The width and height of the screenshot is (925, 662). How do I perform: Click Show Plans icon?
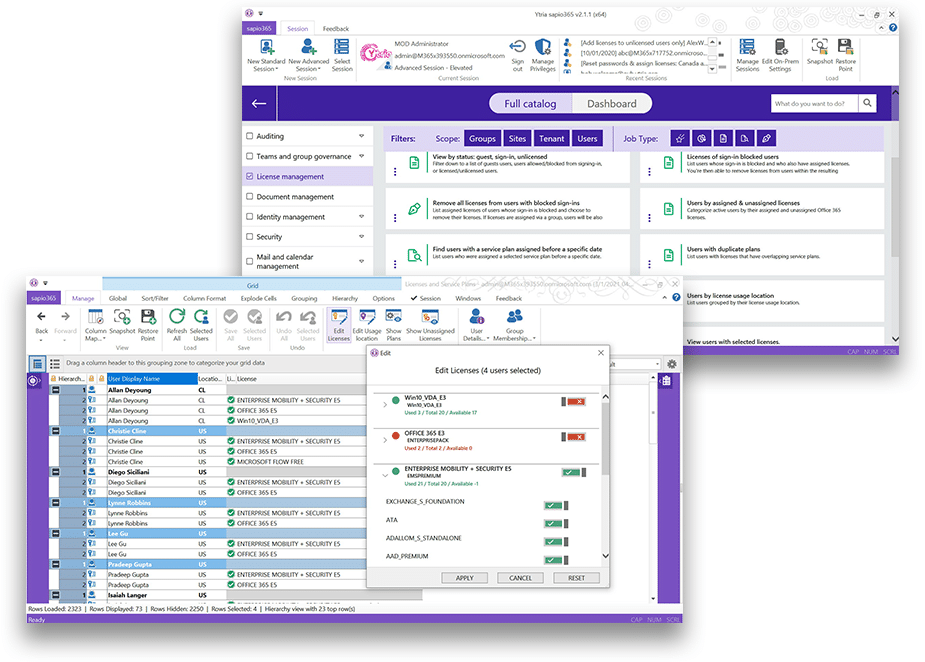393,317
